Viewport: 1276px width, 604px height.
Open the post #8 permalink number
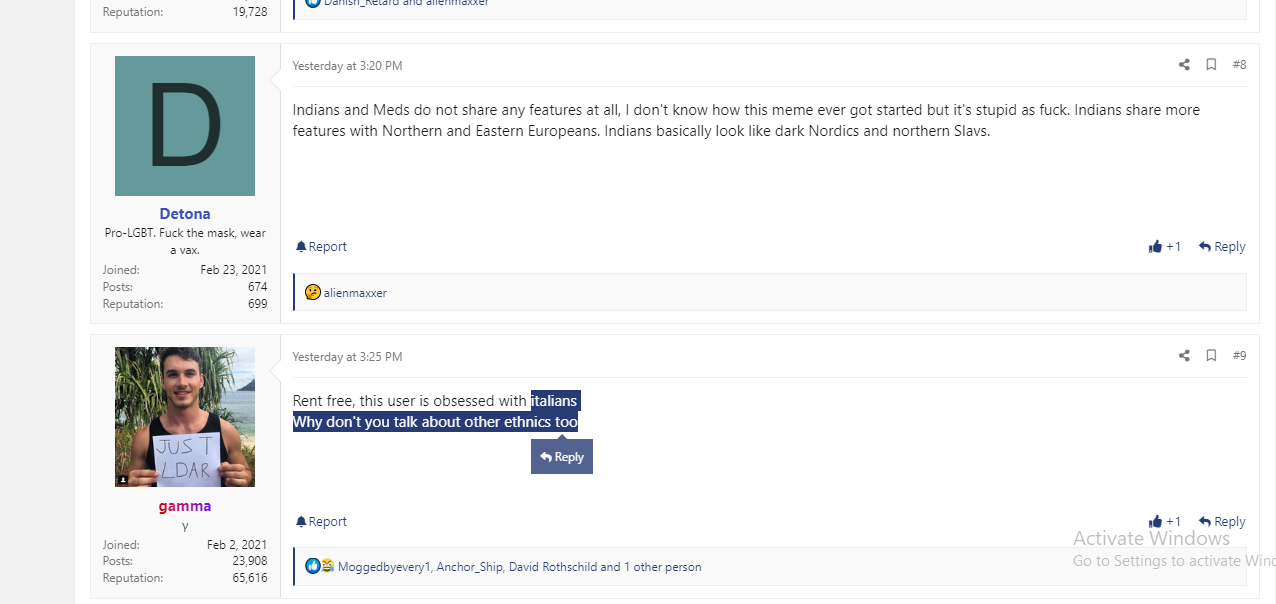click(1239, 65)
